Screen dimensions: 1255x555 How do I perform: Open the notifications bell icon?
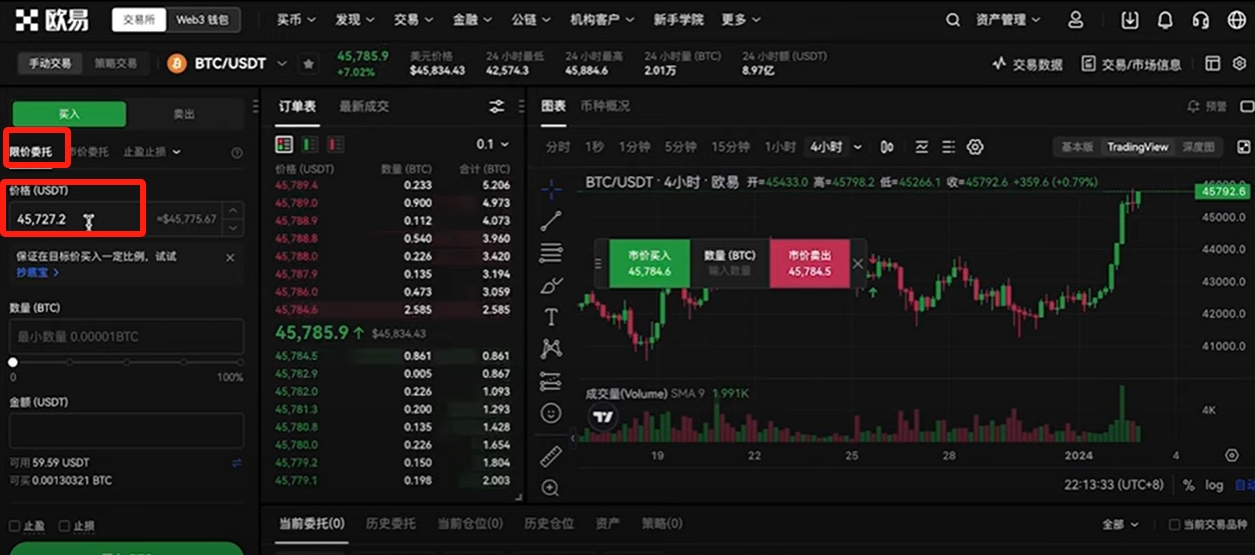coord(1165,20)
